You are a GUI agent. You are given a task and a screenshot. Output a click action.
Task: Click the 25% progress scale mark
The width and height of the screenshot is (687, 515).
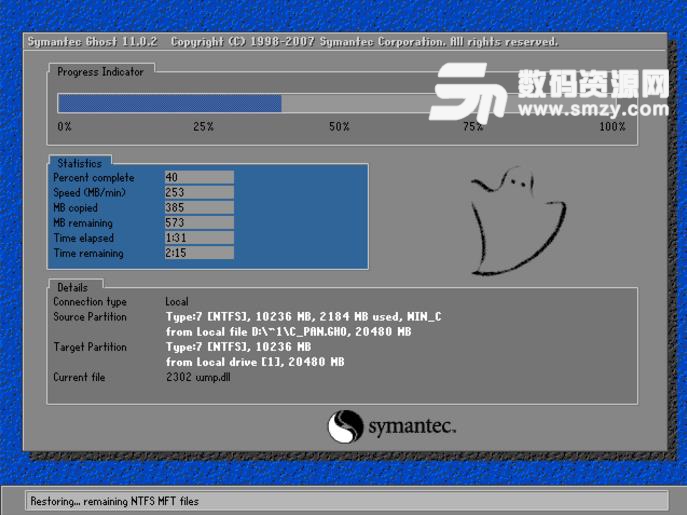tap(203, 127)
